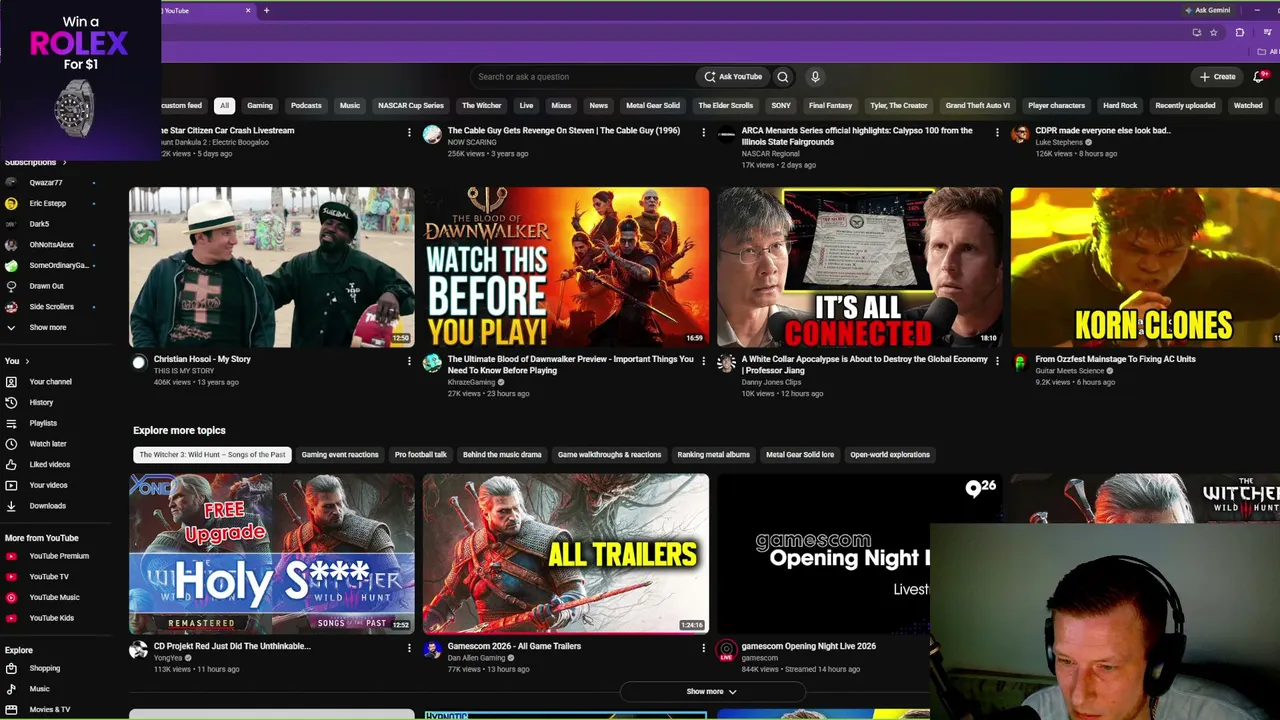The width and height of the screenshot is (1280, 720).
Task: Open more options for Blood of Dawnwalker Preview
Action: click(x=703, y=360)
